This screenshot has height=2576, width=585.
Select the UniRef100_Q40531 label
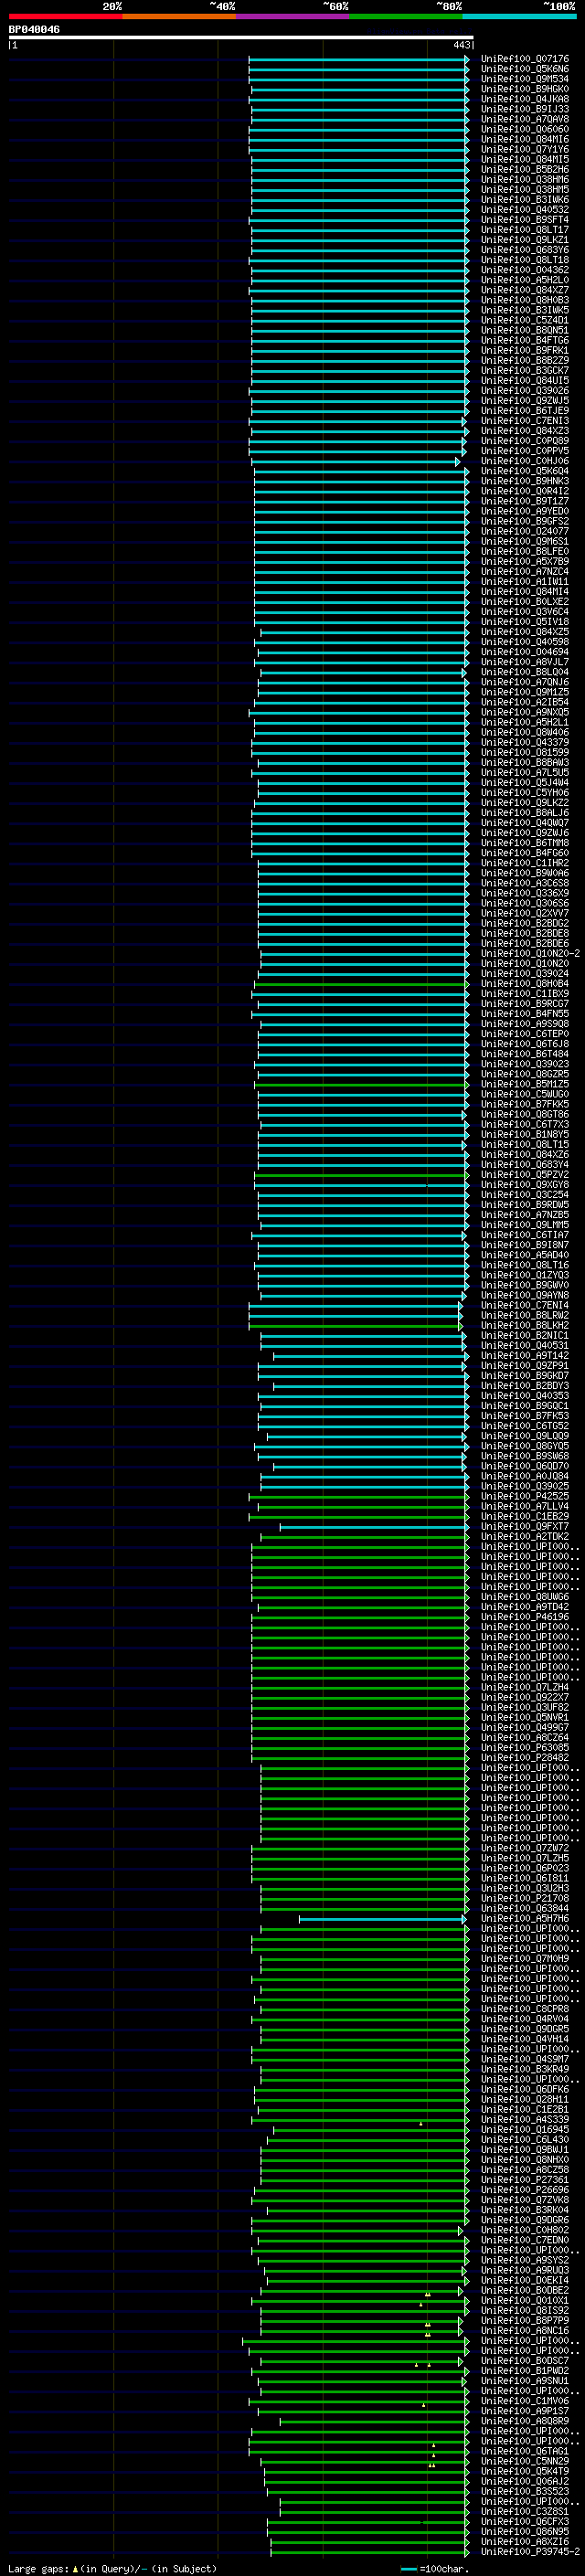click(x=525, y=1345)
